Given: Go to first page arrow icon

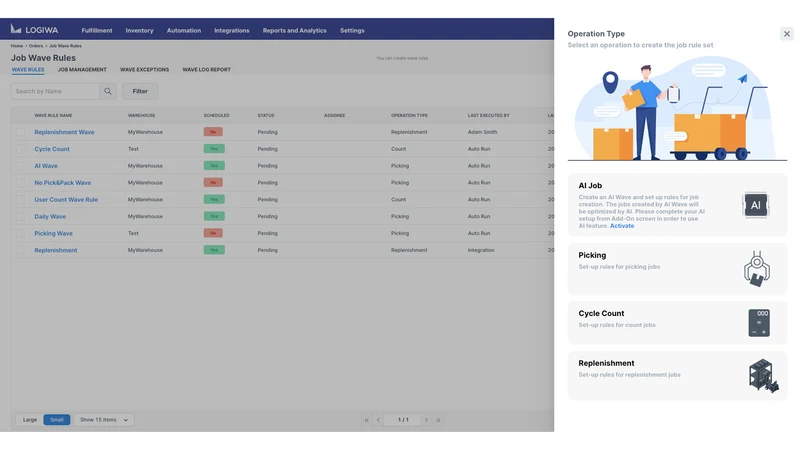Looking at the screenshot, I should 366,420.
